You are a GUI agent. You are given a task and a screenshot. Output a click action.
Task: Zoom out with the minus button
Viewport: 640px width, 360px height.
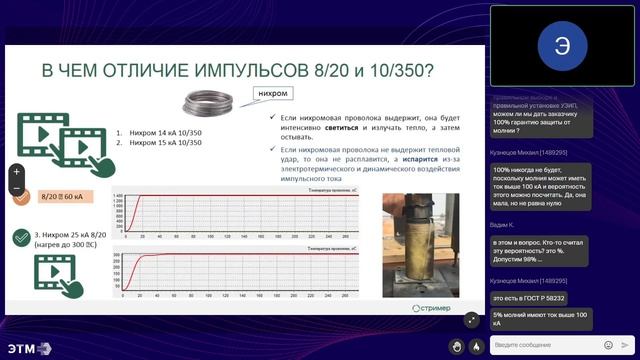16,188
